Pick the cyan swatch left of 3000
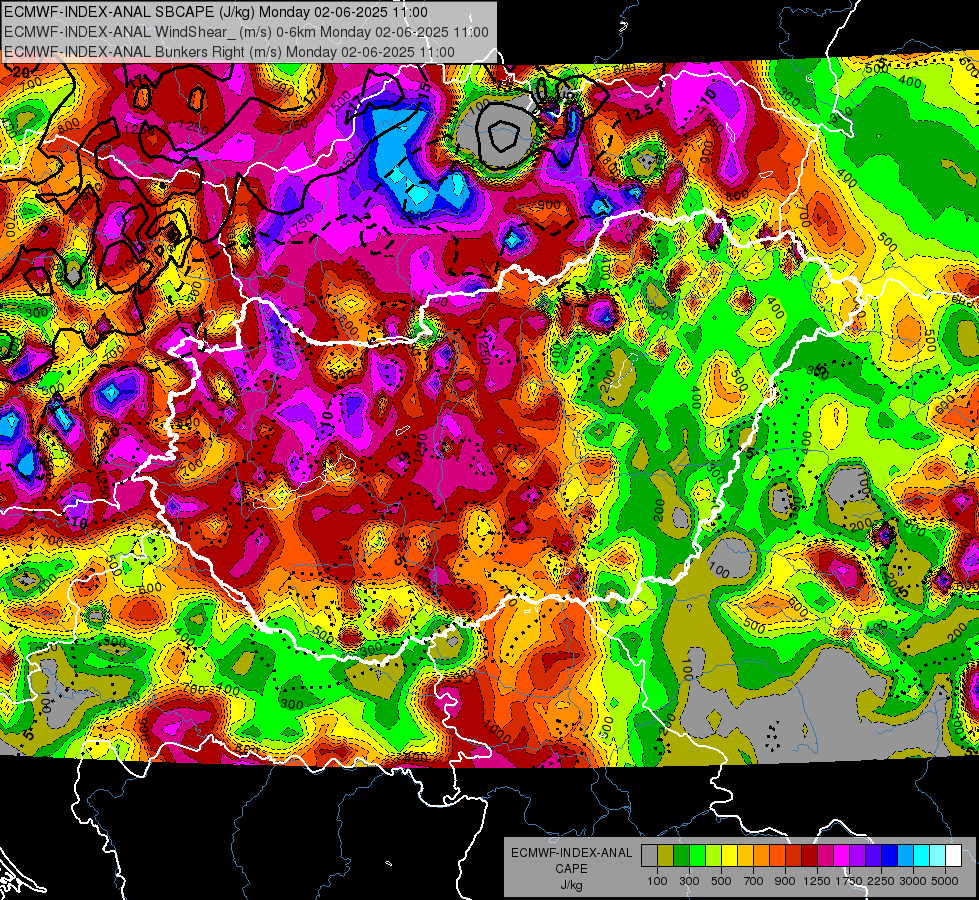The height and width of the screenshot is (900, 979). tap(922, 856)
